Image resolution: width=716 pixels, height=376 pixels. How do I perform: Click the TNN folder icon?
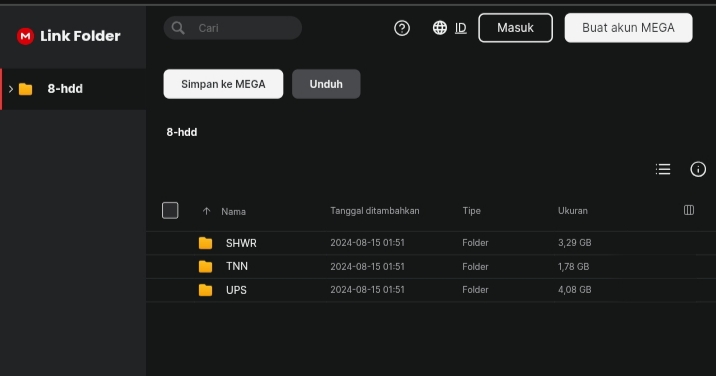coord(205,266)
